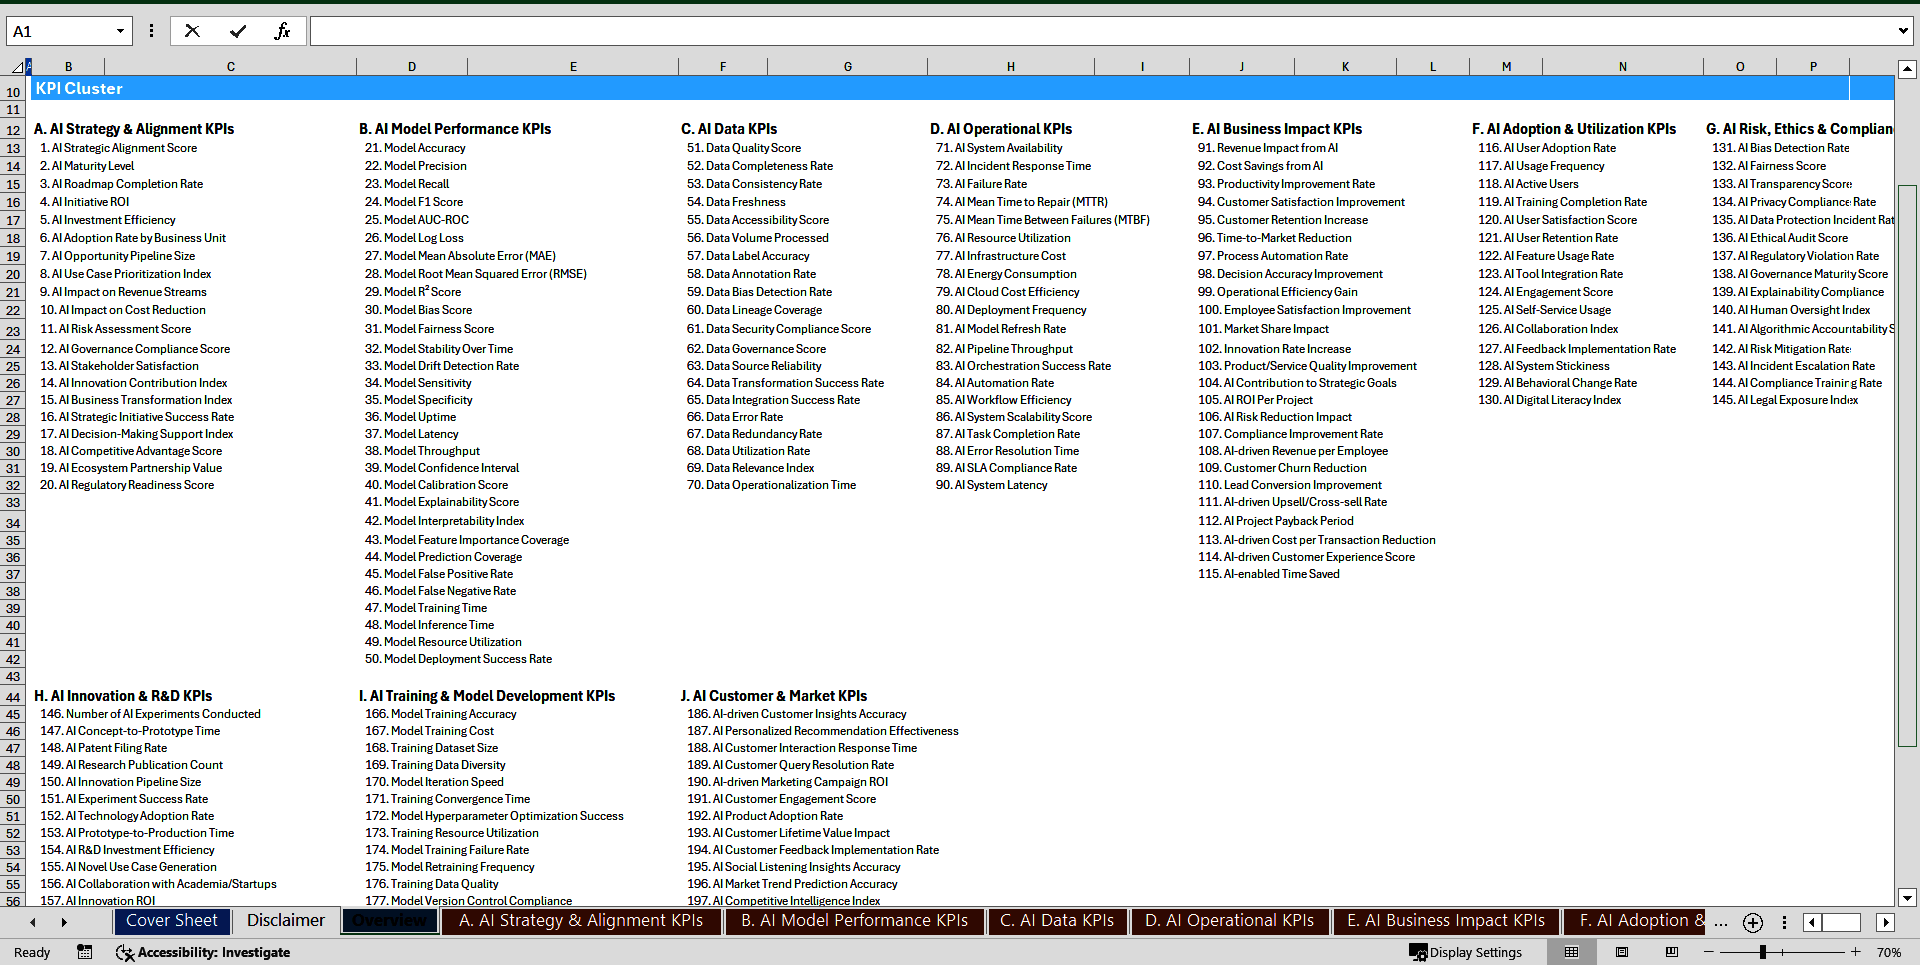Click the Zoom In plus icon
This screenshot has height=966, width=1920.
pos(1855,952)
